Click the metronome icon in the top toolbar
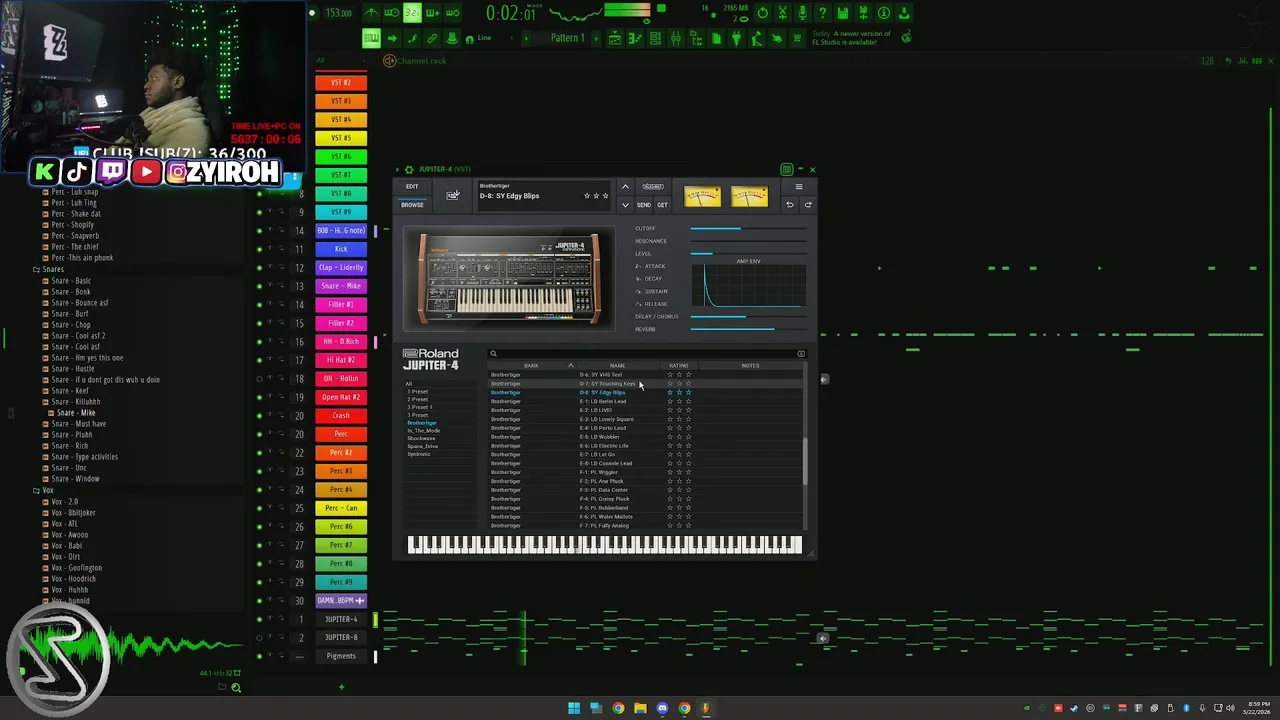This screenshot has height=720, width=1280. coord(372,13)
